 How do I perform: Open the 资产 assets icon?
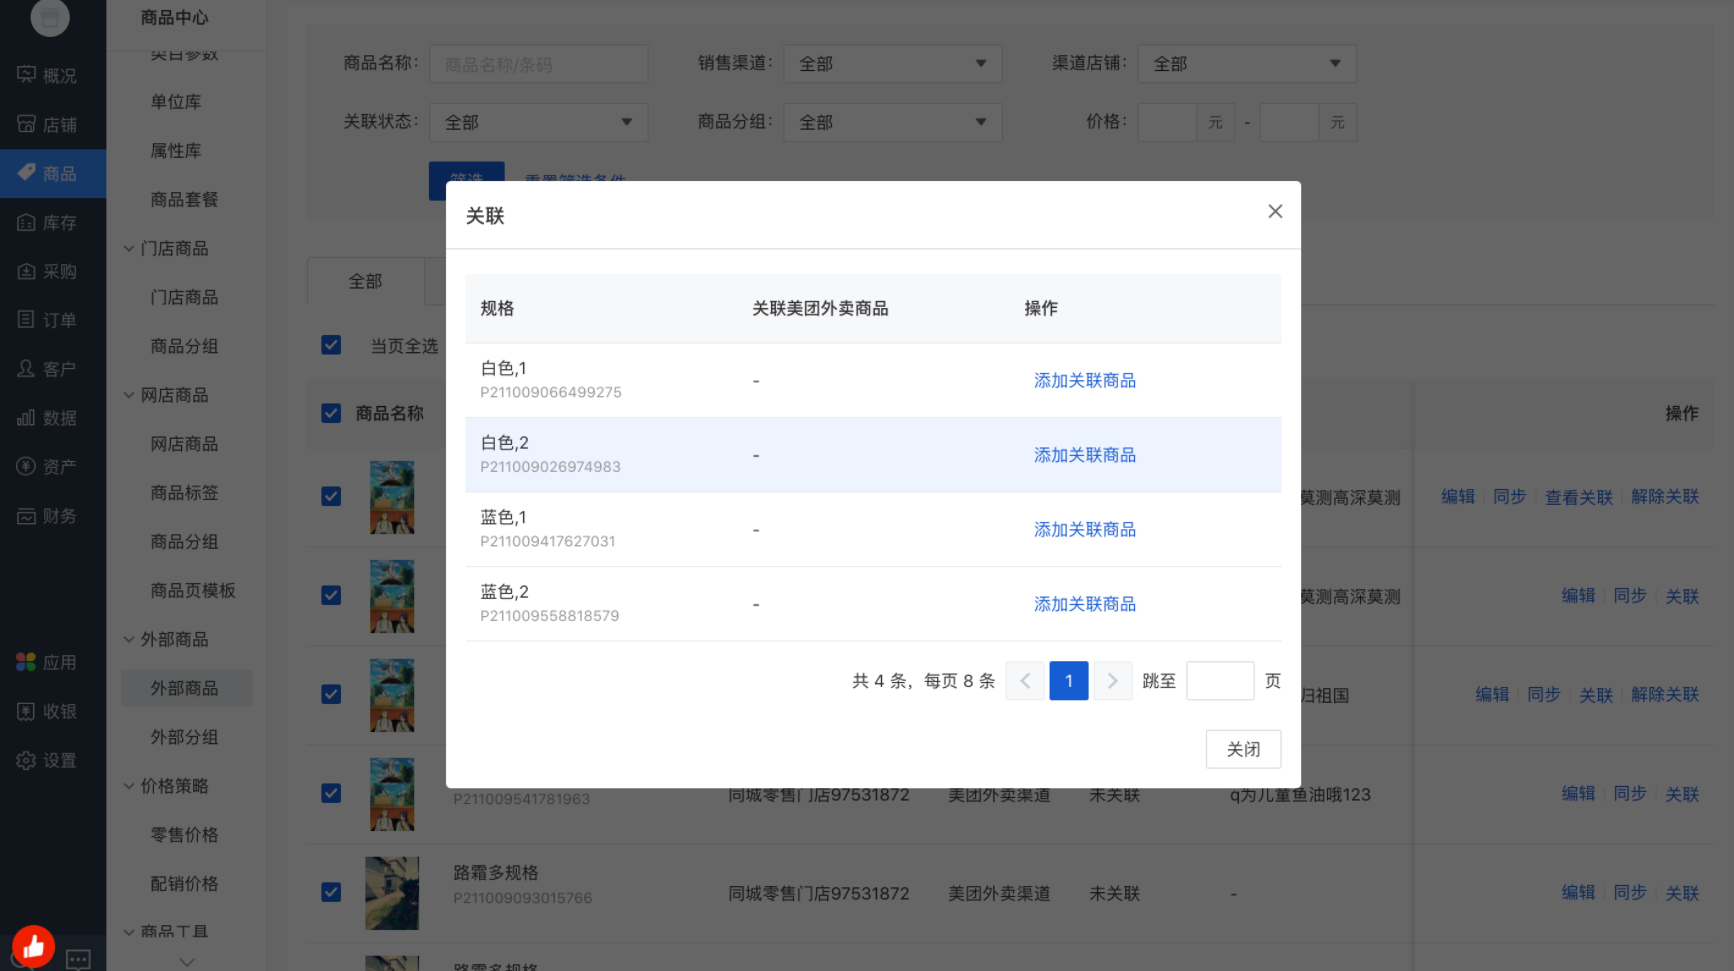pyautogui.click(x=26, y=466)
